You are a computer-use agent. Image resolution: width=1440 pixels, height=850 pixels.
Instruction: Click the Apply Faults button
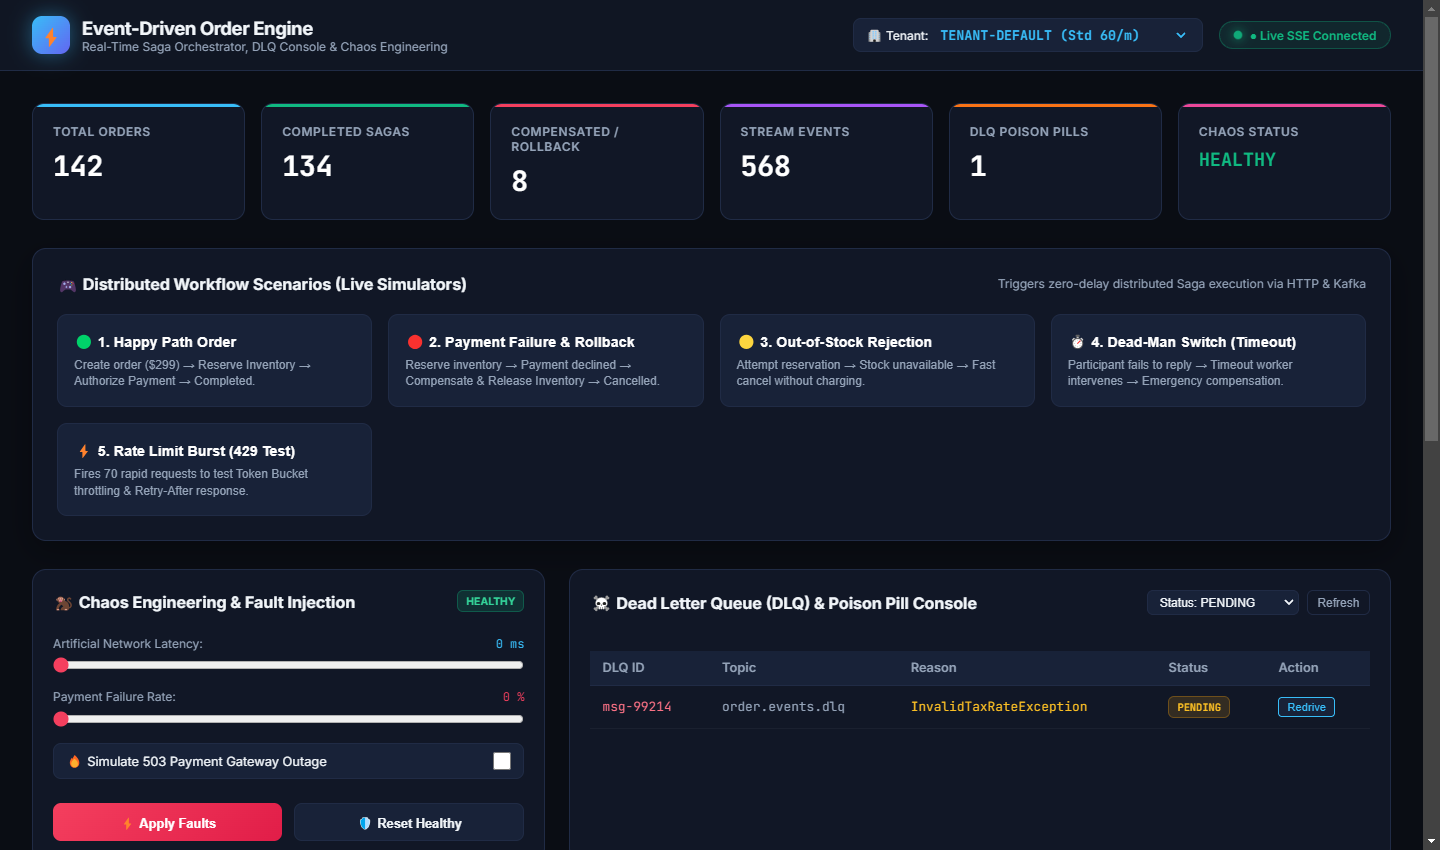pyautogui.click(x=167, y=822)
